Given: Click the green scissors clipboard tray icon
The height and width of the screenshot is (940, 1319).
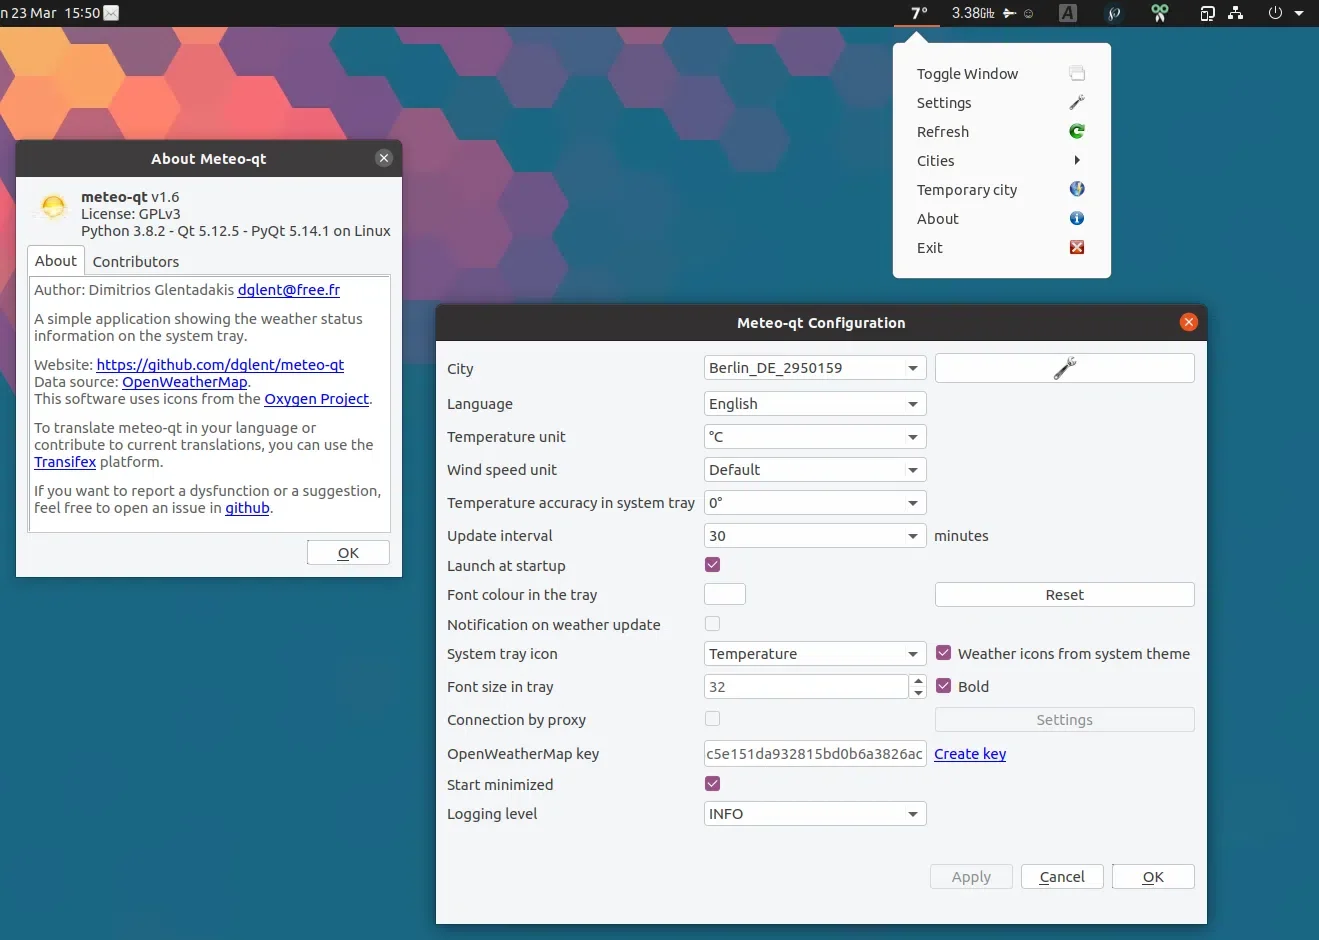Looking at the screenshot, I should point(1160,13).
